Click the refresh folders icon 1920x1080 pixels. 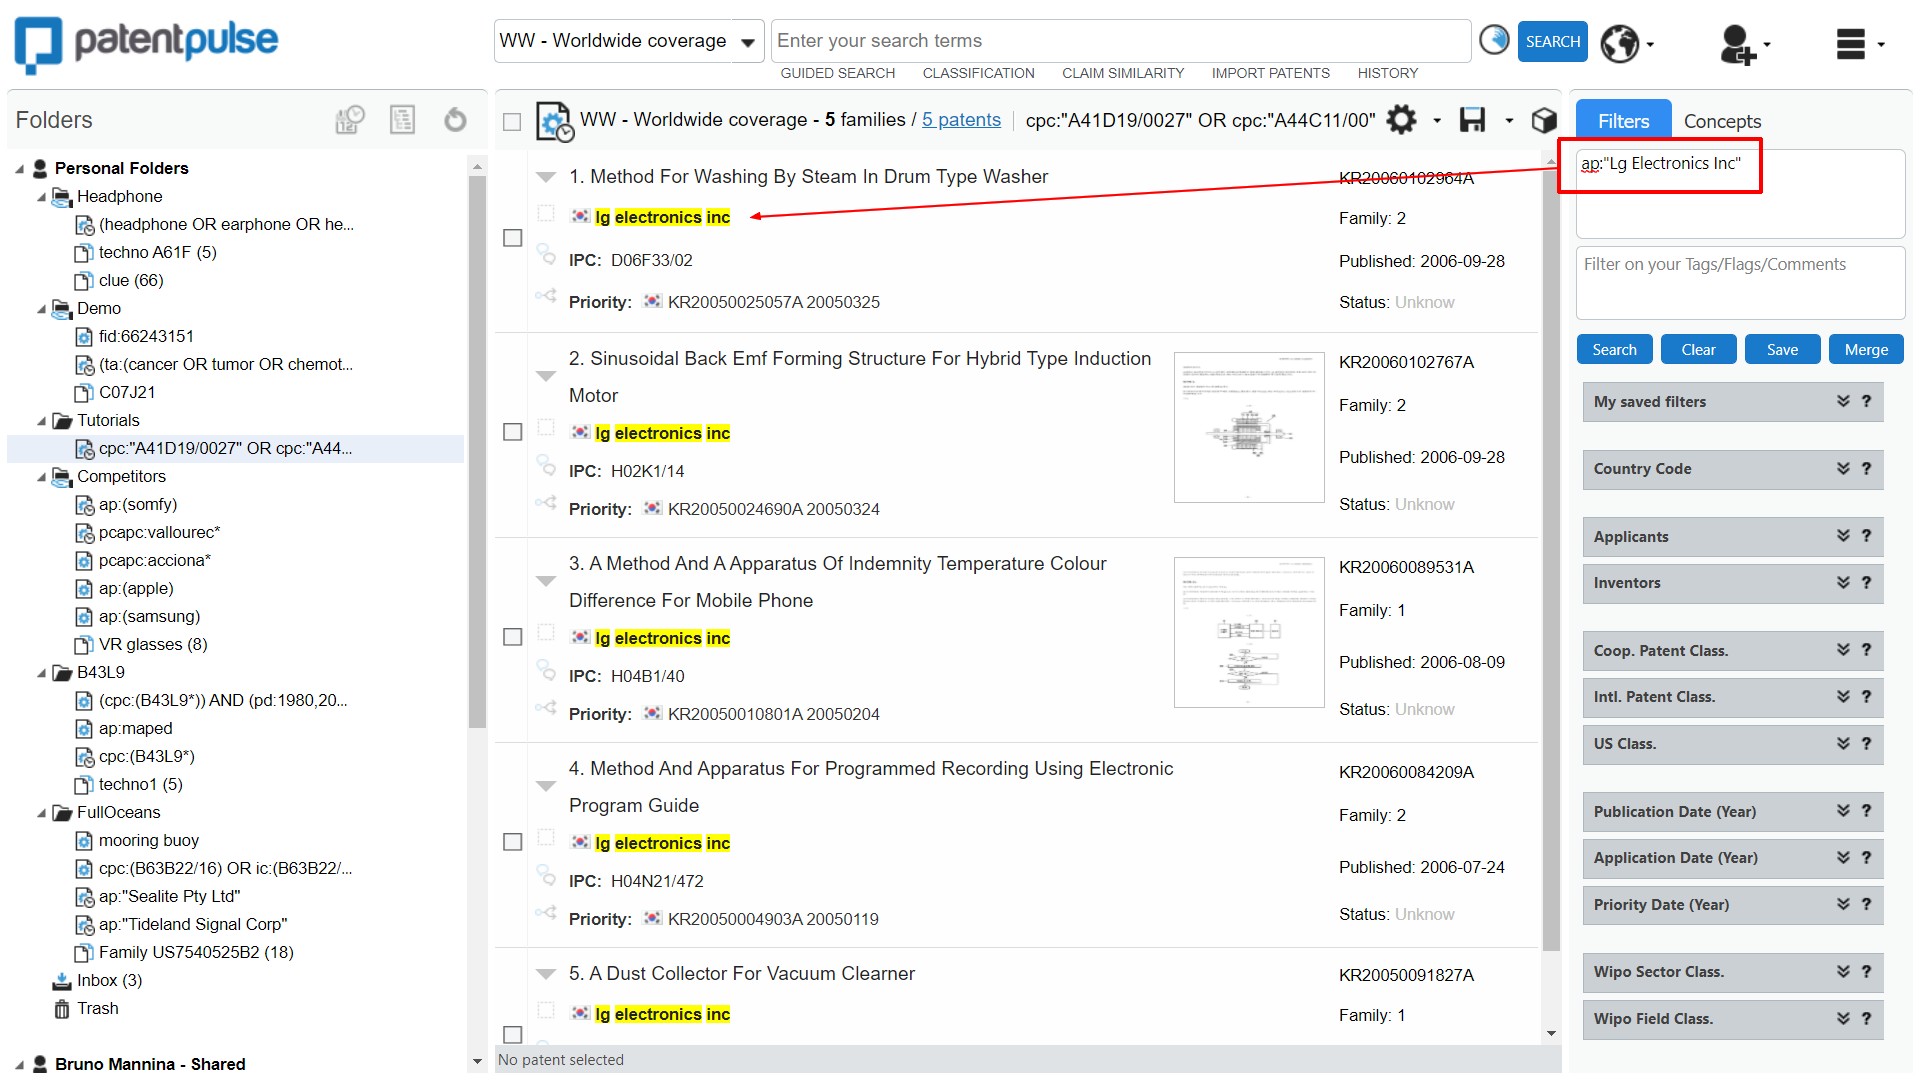pos(455,120)
